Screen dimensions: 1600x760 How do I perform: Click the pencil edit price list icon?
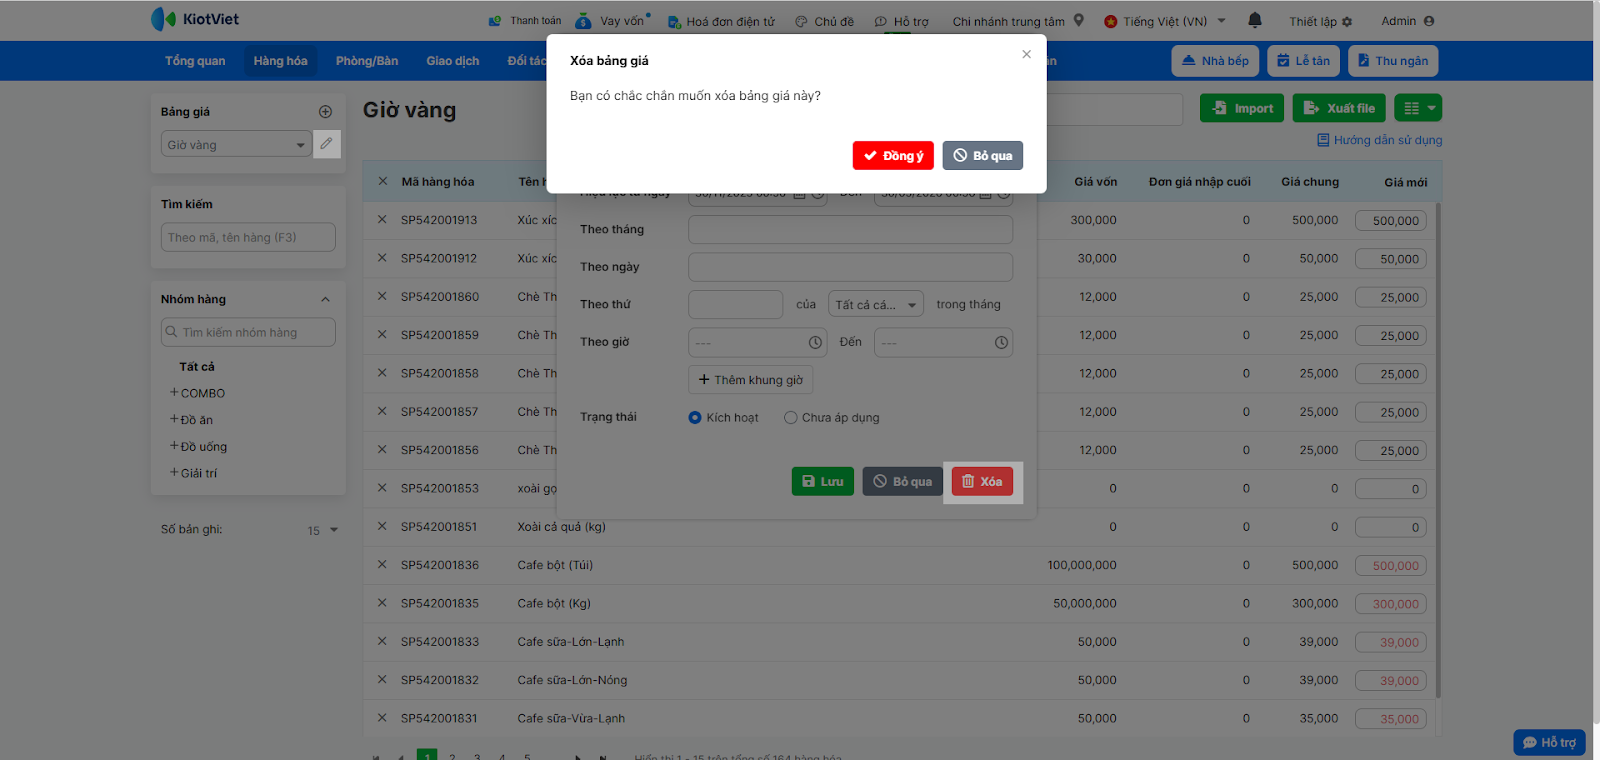pos(326,144)
